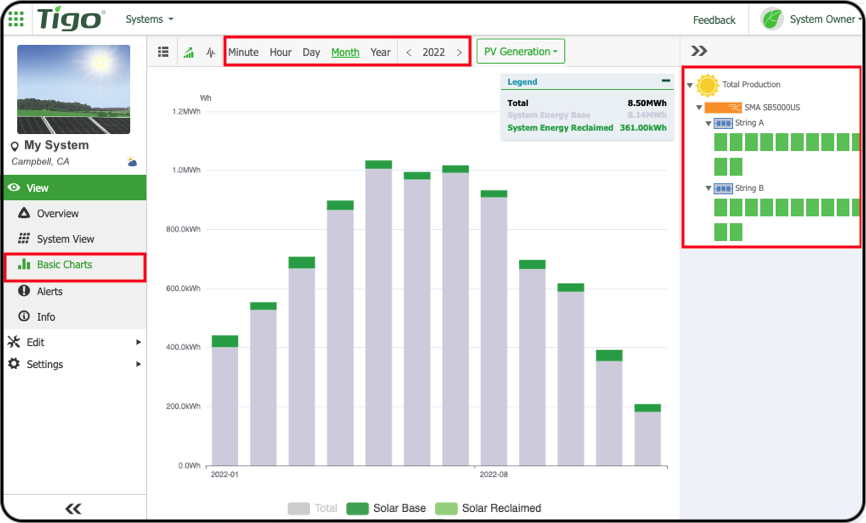Image resolution: width=866 pixels, height=523 pixels.
Task: Switch chart granularity to Day
Action: 311,52
